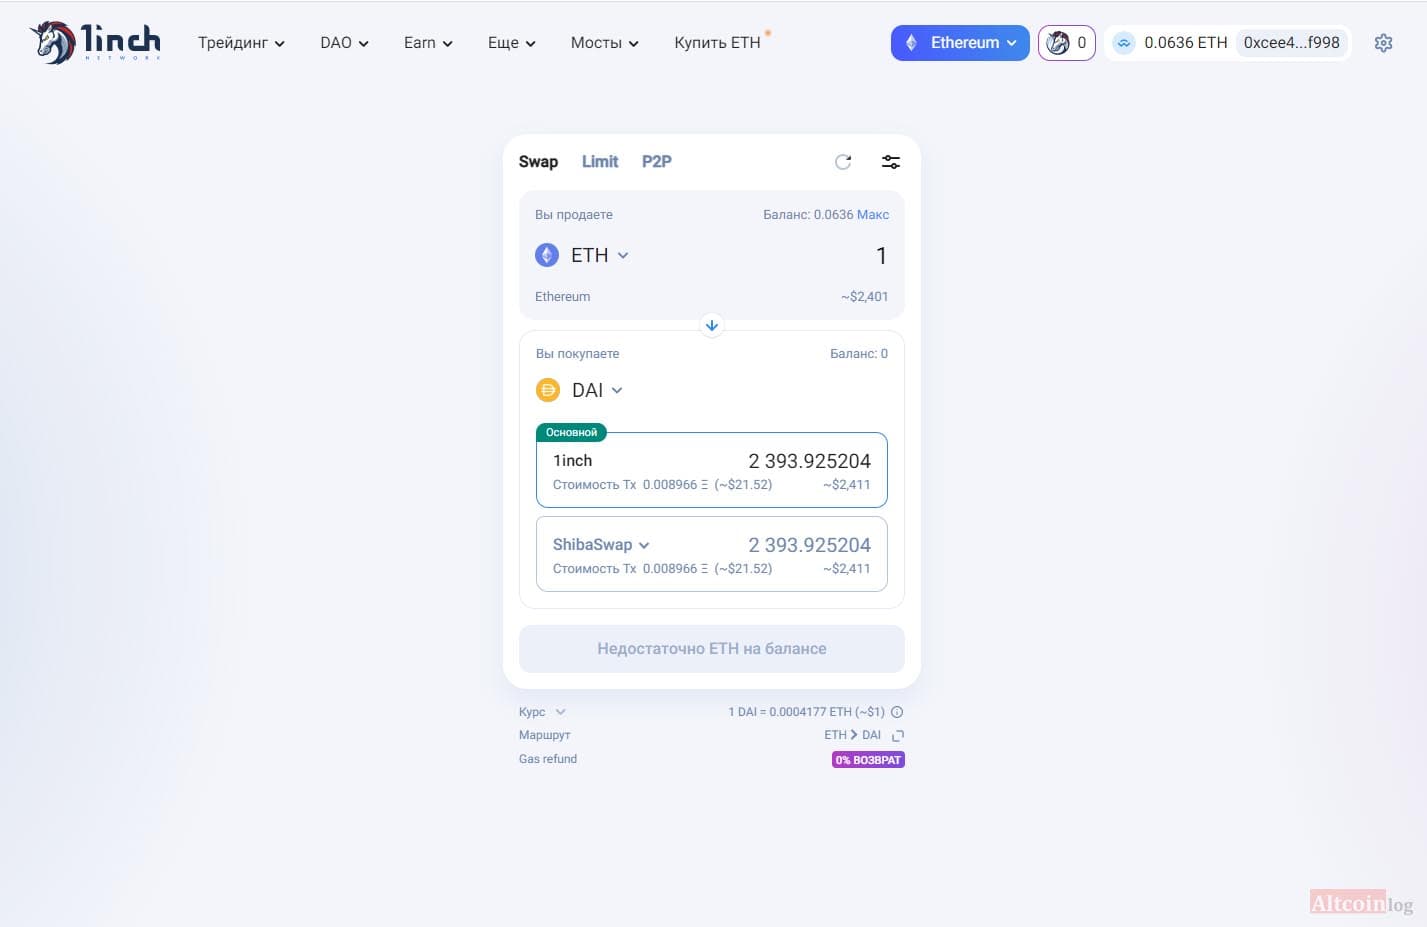Click the 0.0636 ETH balance in header
This screenshot has width=1427, height=927.
pyautogui.click(x=1185, y=43)
